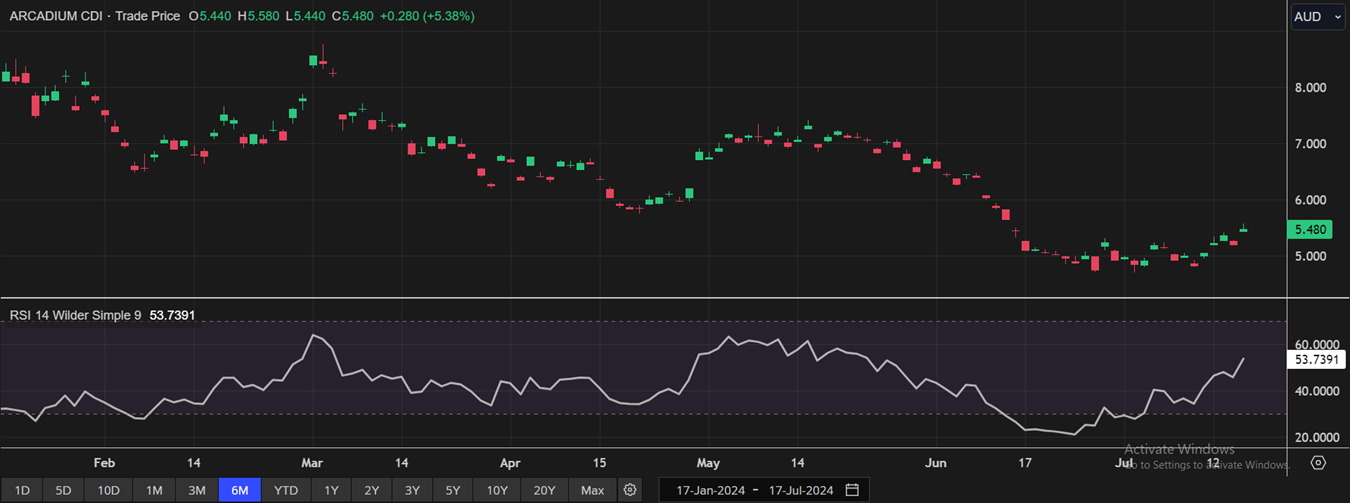Choose the 1M time range

154,490
